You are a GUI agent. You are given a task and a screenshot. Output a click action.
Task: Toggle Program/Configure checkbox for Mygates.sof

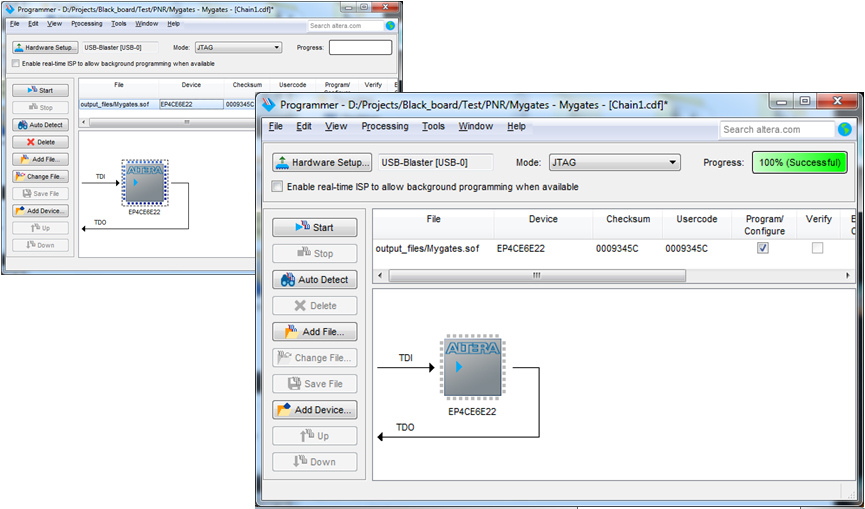(x=762, y=248)
